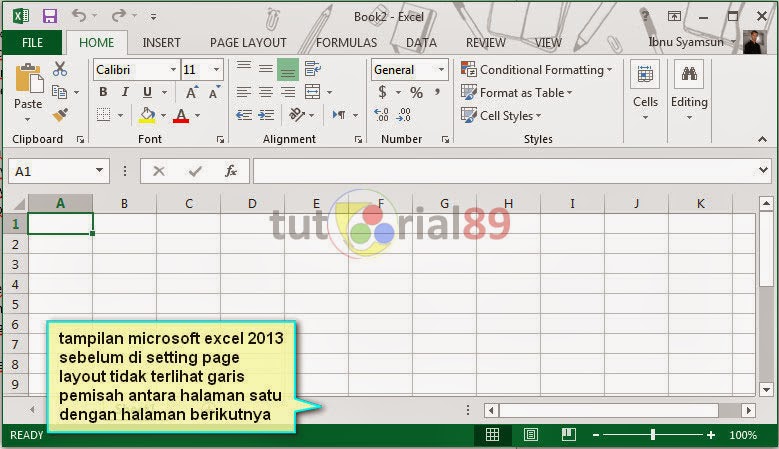The image size is (779, 449).
Task: Apply Comma Style format
Action: coord(438,91)
